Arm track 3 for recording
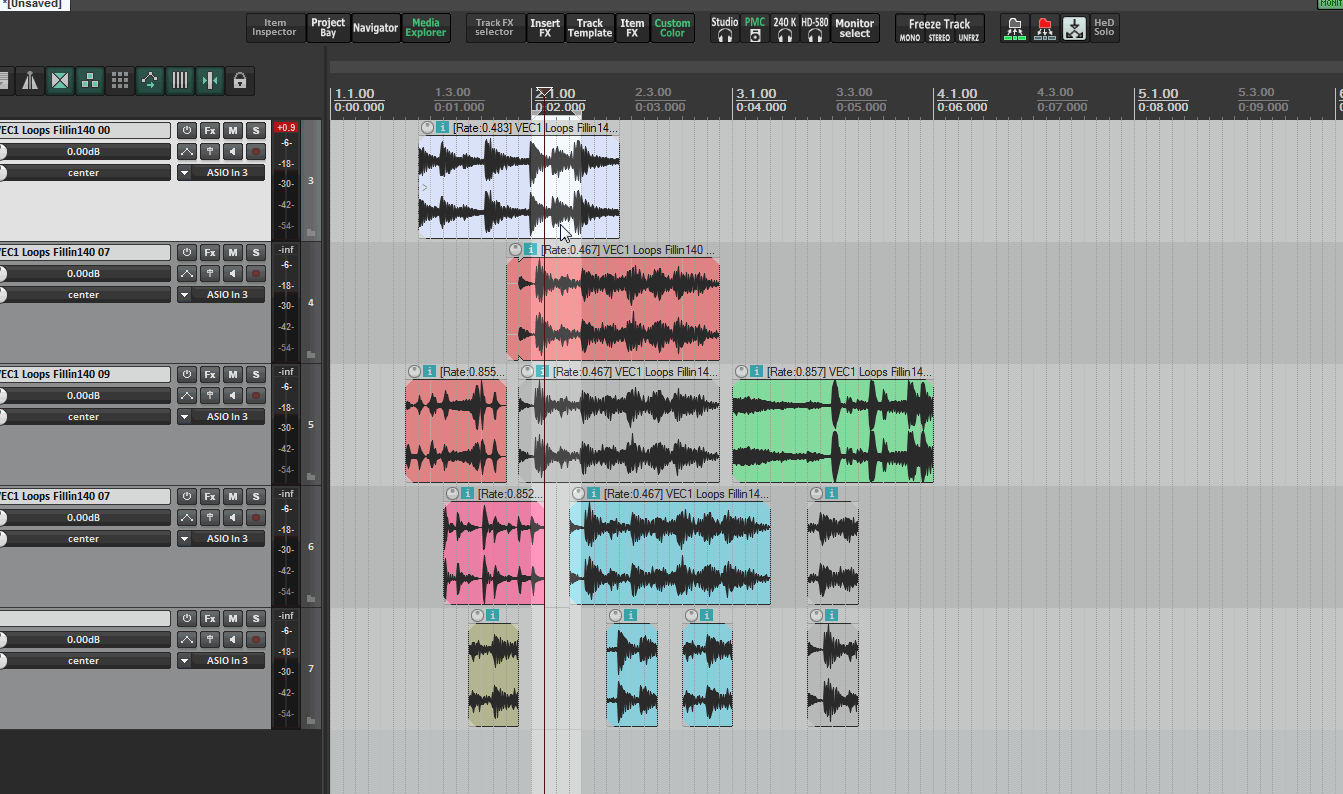Screen dimensions: 1343x794 pos(256,152)
